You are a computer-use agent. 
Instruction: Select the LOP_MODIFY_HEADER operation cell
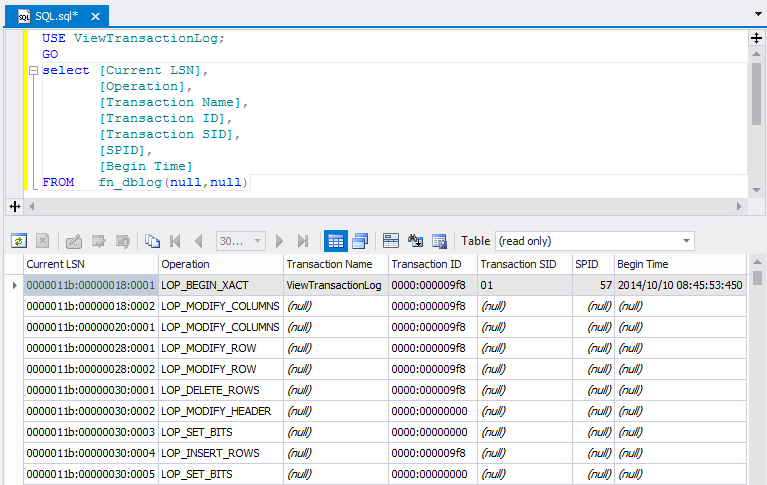point(221,412)
